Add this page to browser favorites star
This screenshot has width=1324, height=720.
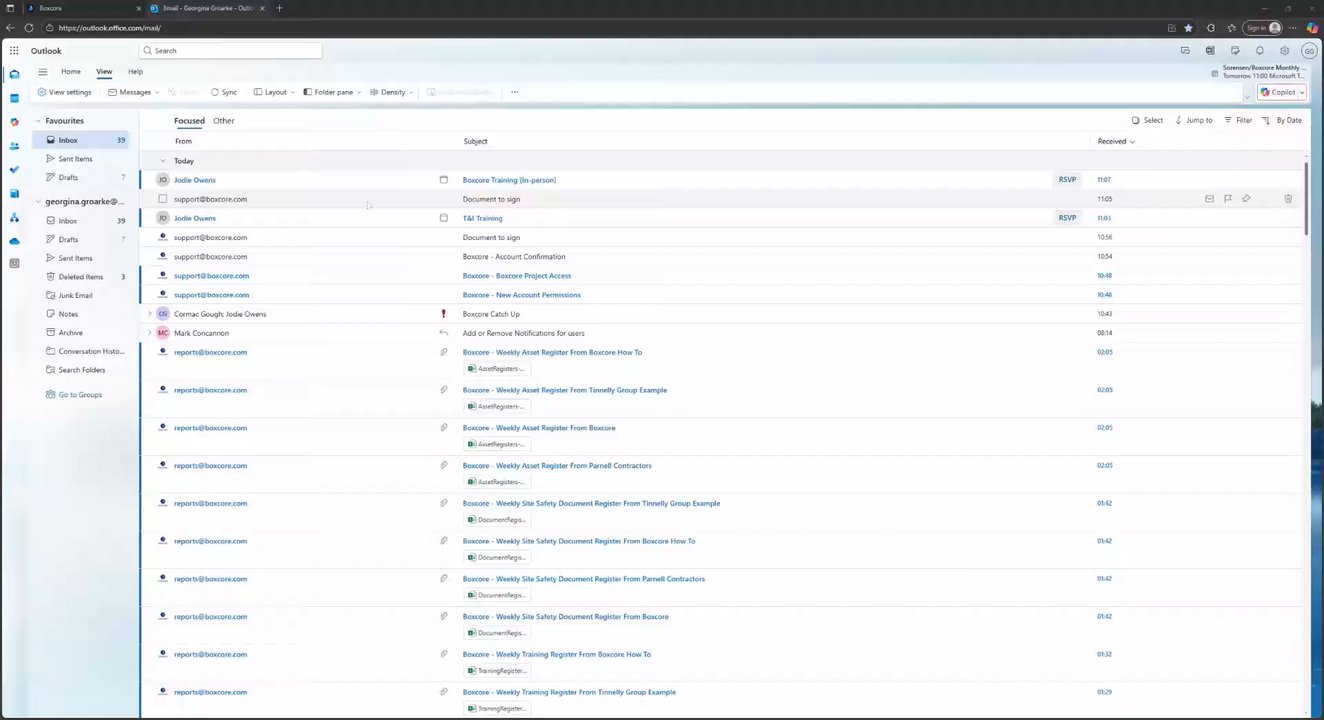(x=1188, y=28)
